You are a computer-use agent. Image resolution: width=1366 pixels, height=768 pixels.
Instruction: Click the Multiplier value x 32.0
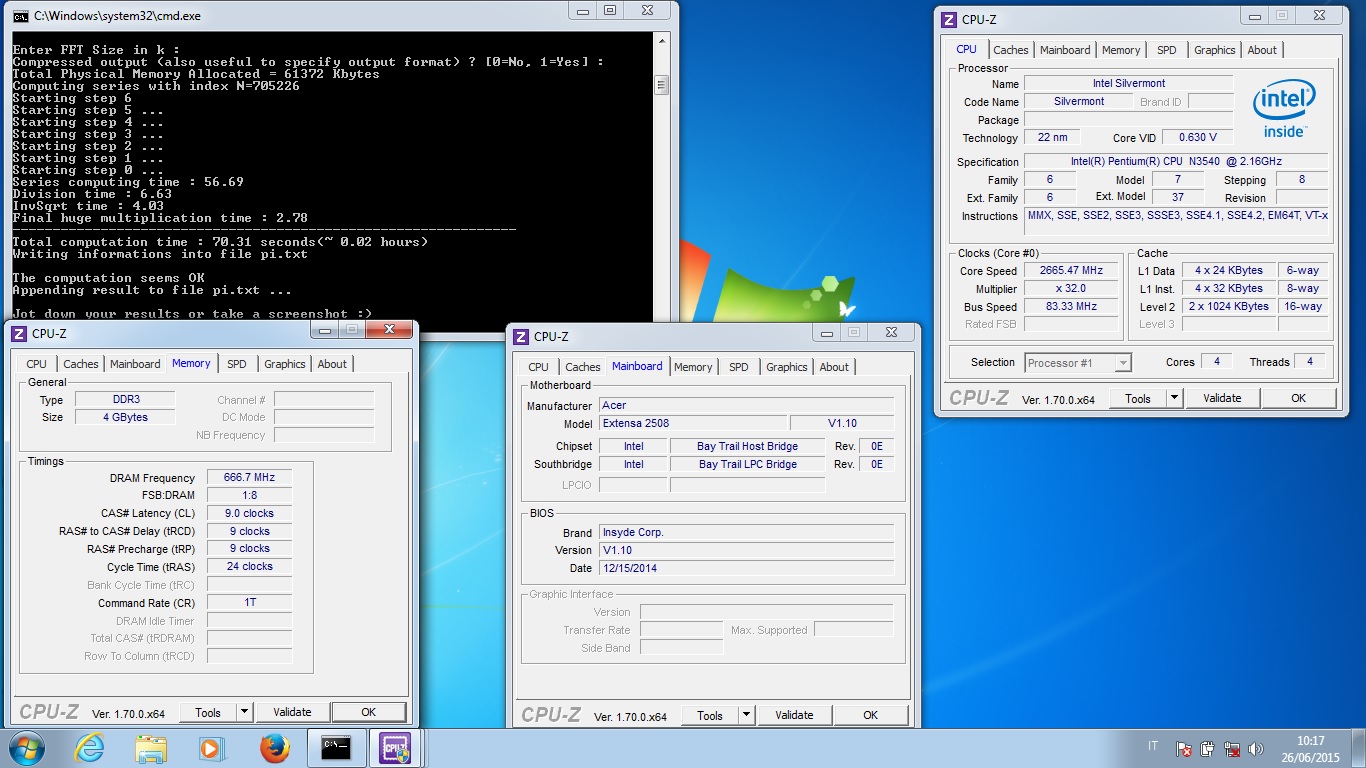1072,289
